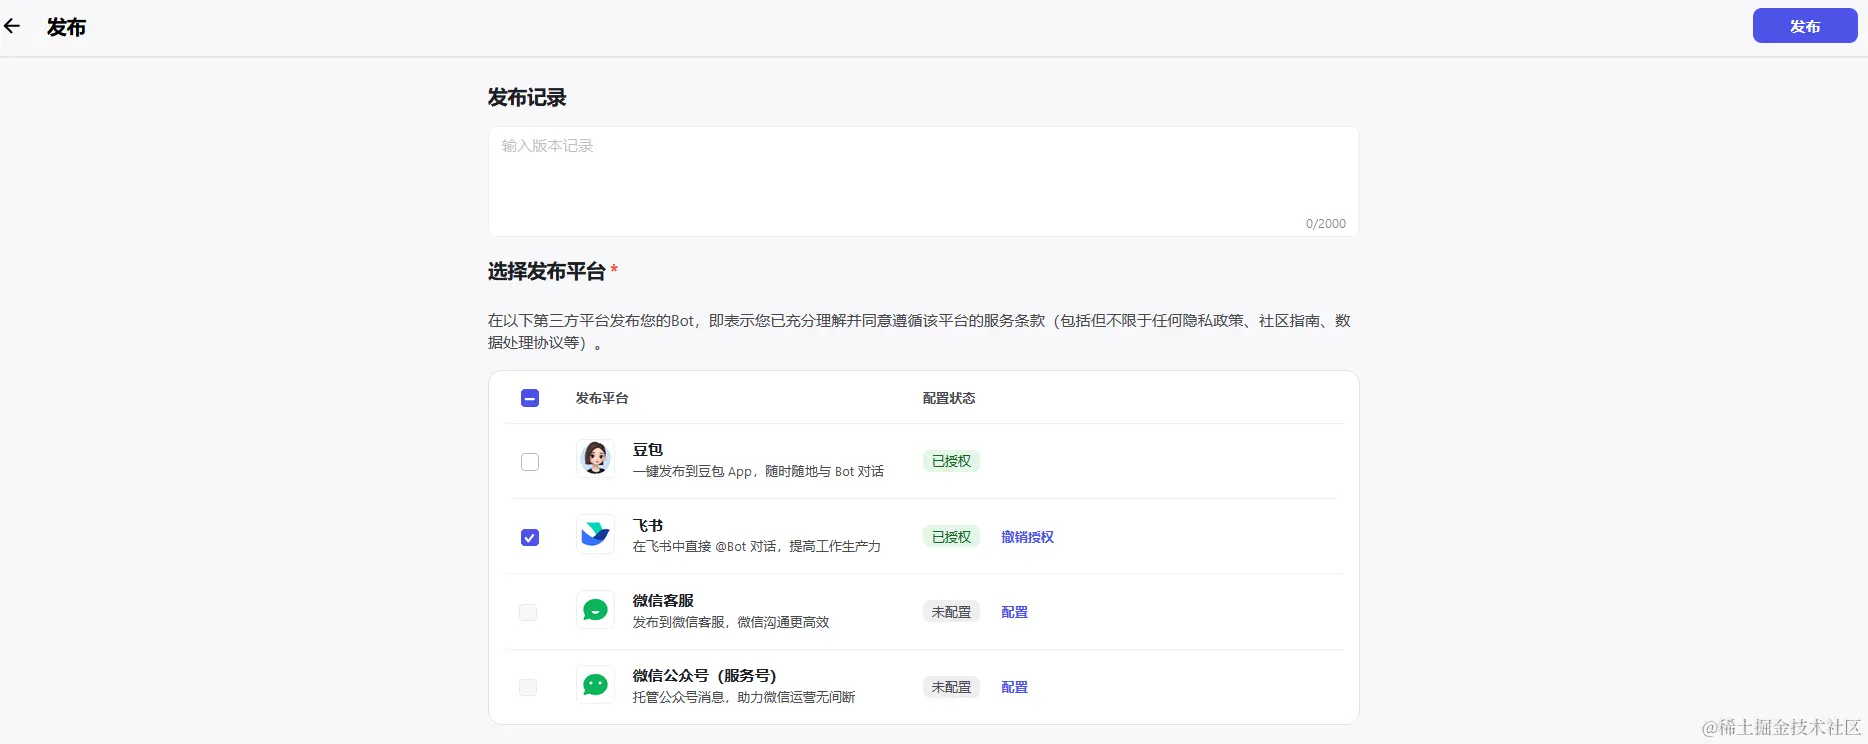Click 配置 link for 微信公众号
The width and height of the screenshot is (1868, 744).
[1014, 687]
